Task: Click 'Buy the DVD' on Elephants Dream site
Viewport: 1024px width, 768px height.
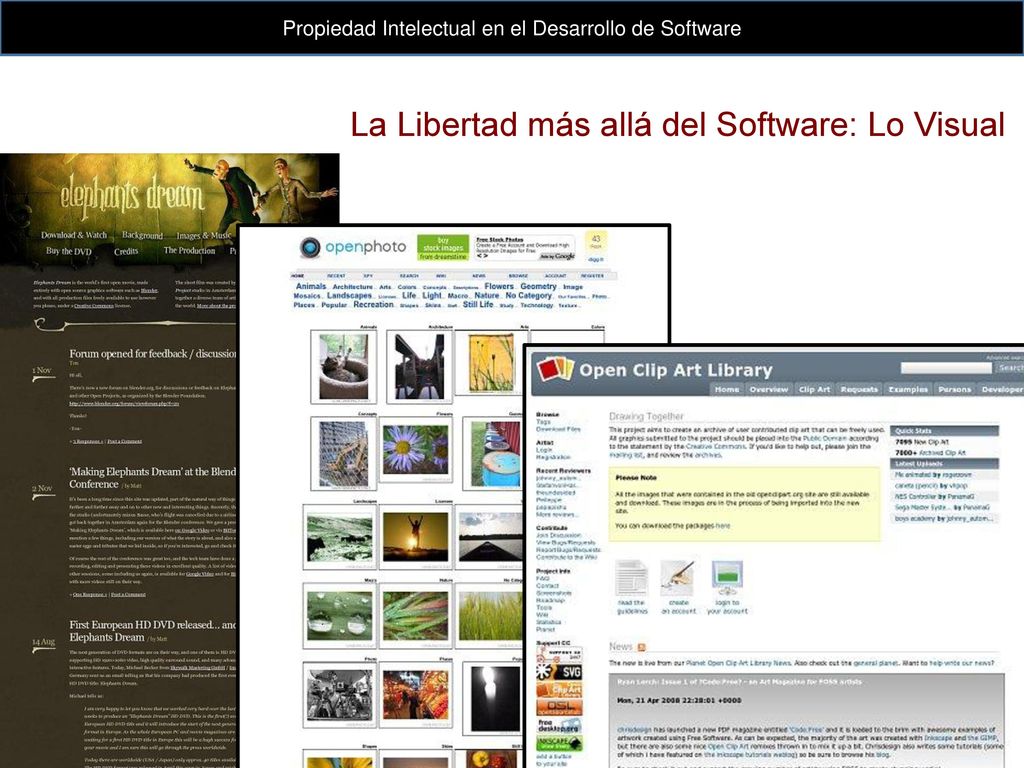Action: pos(69,251)
